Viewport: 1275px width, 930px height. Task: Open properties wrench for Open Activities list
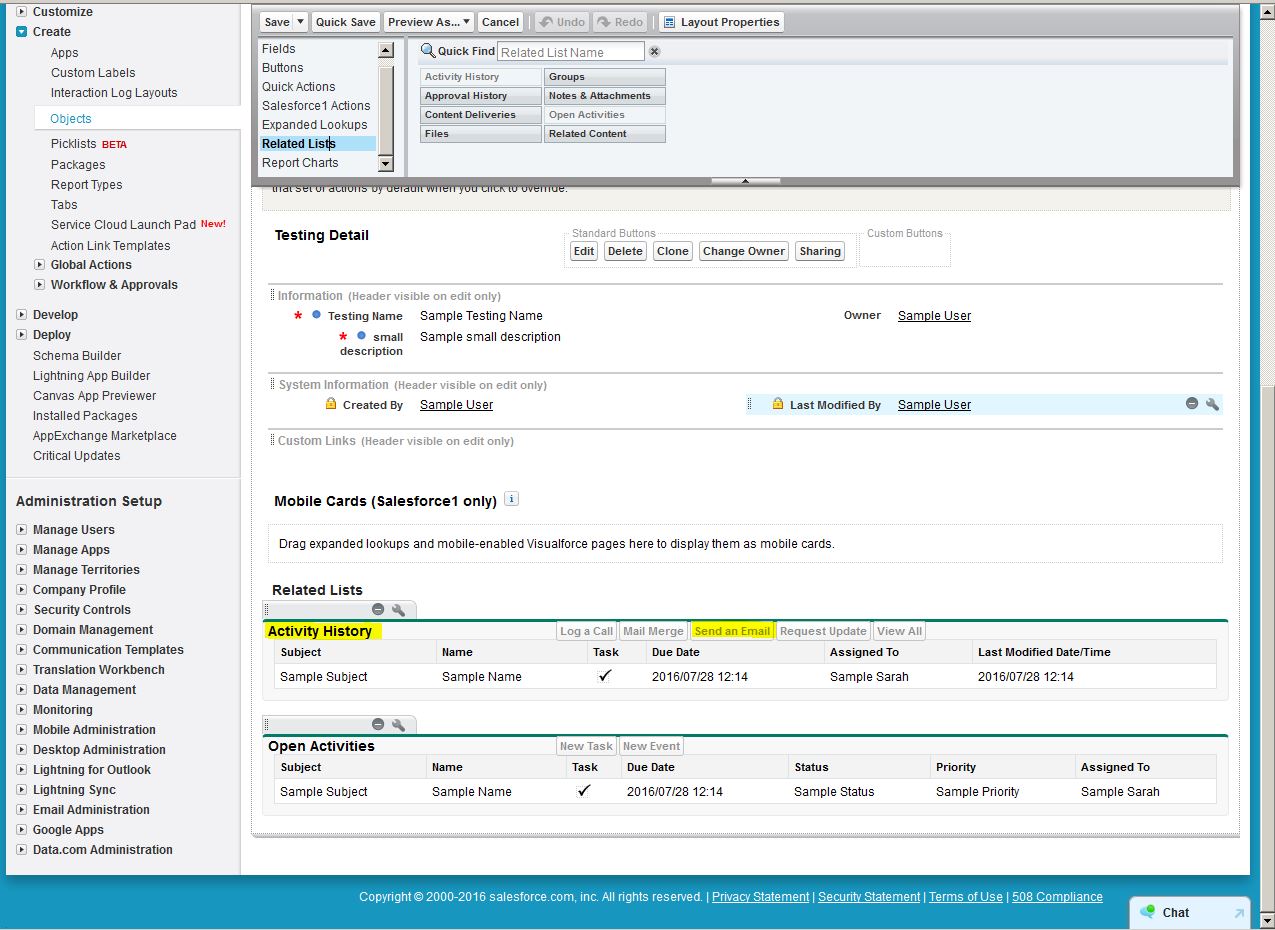coord(398,725)
